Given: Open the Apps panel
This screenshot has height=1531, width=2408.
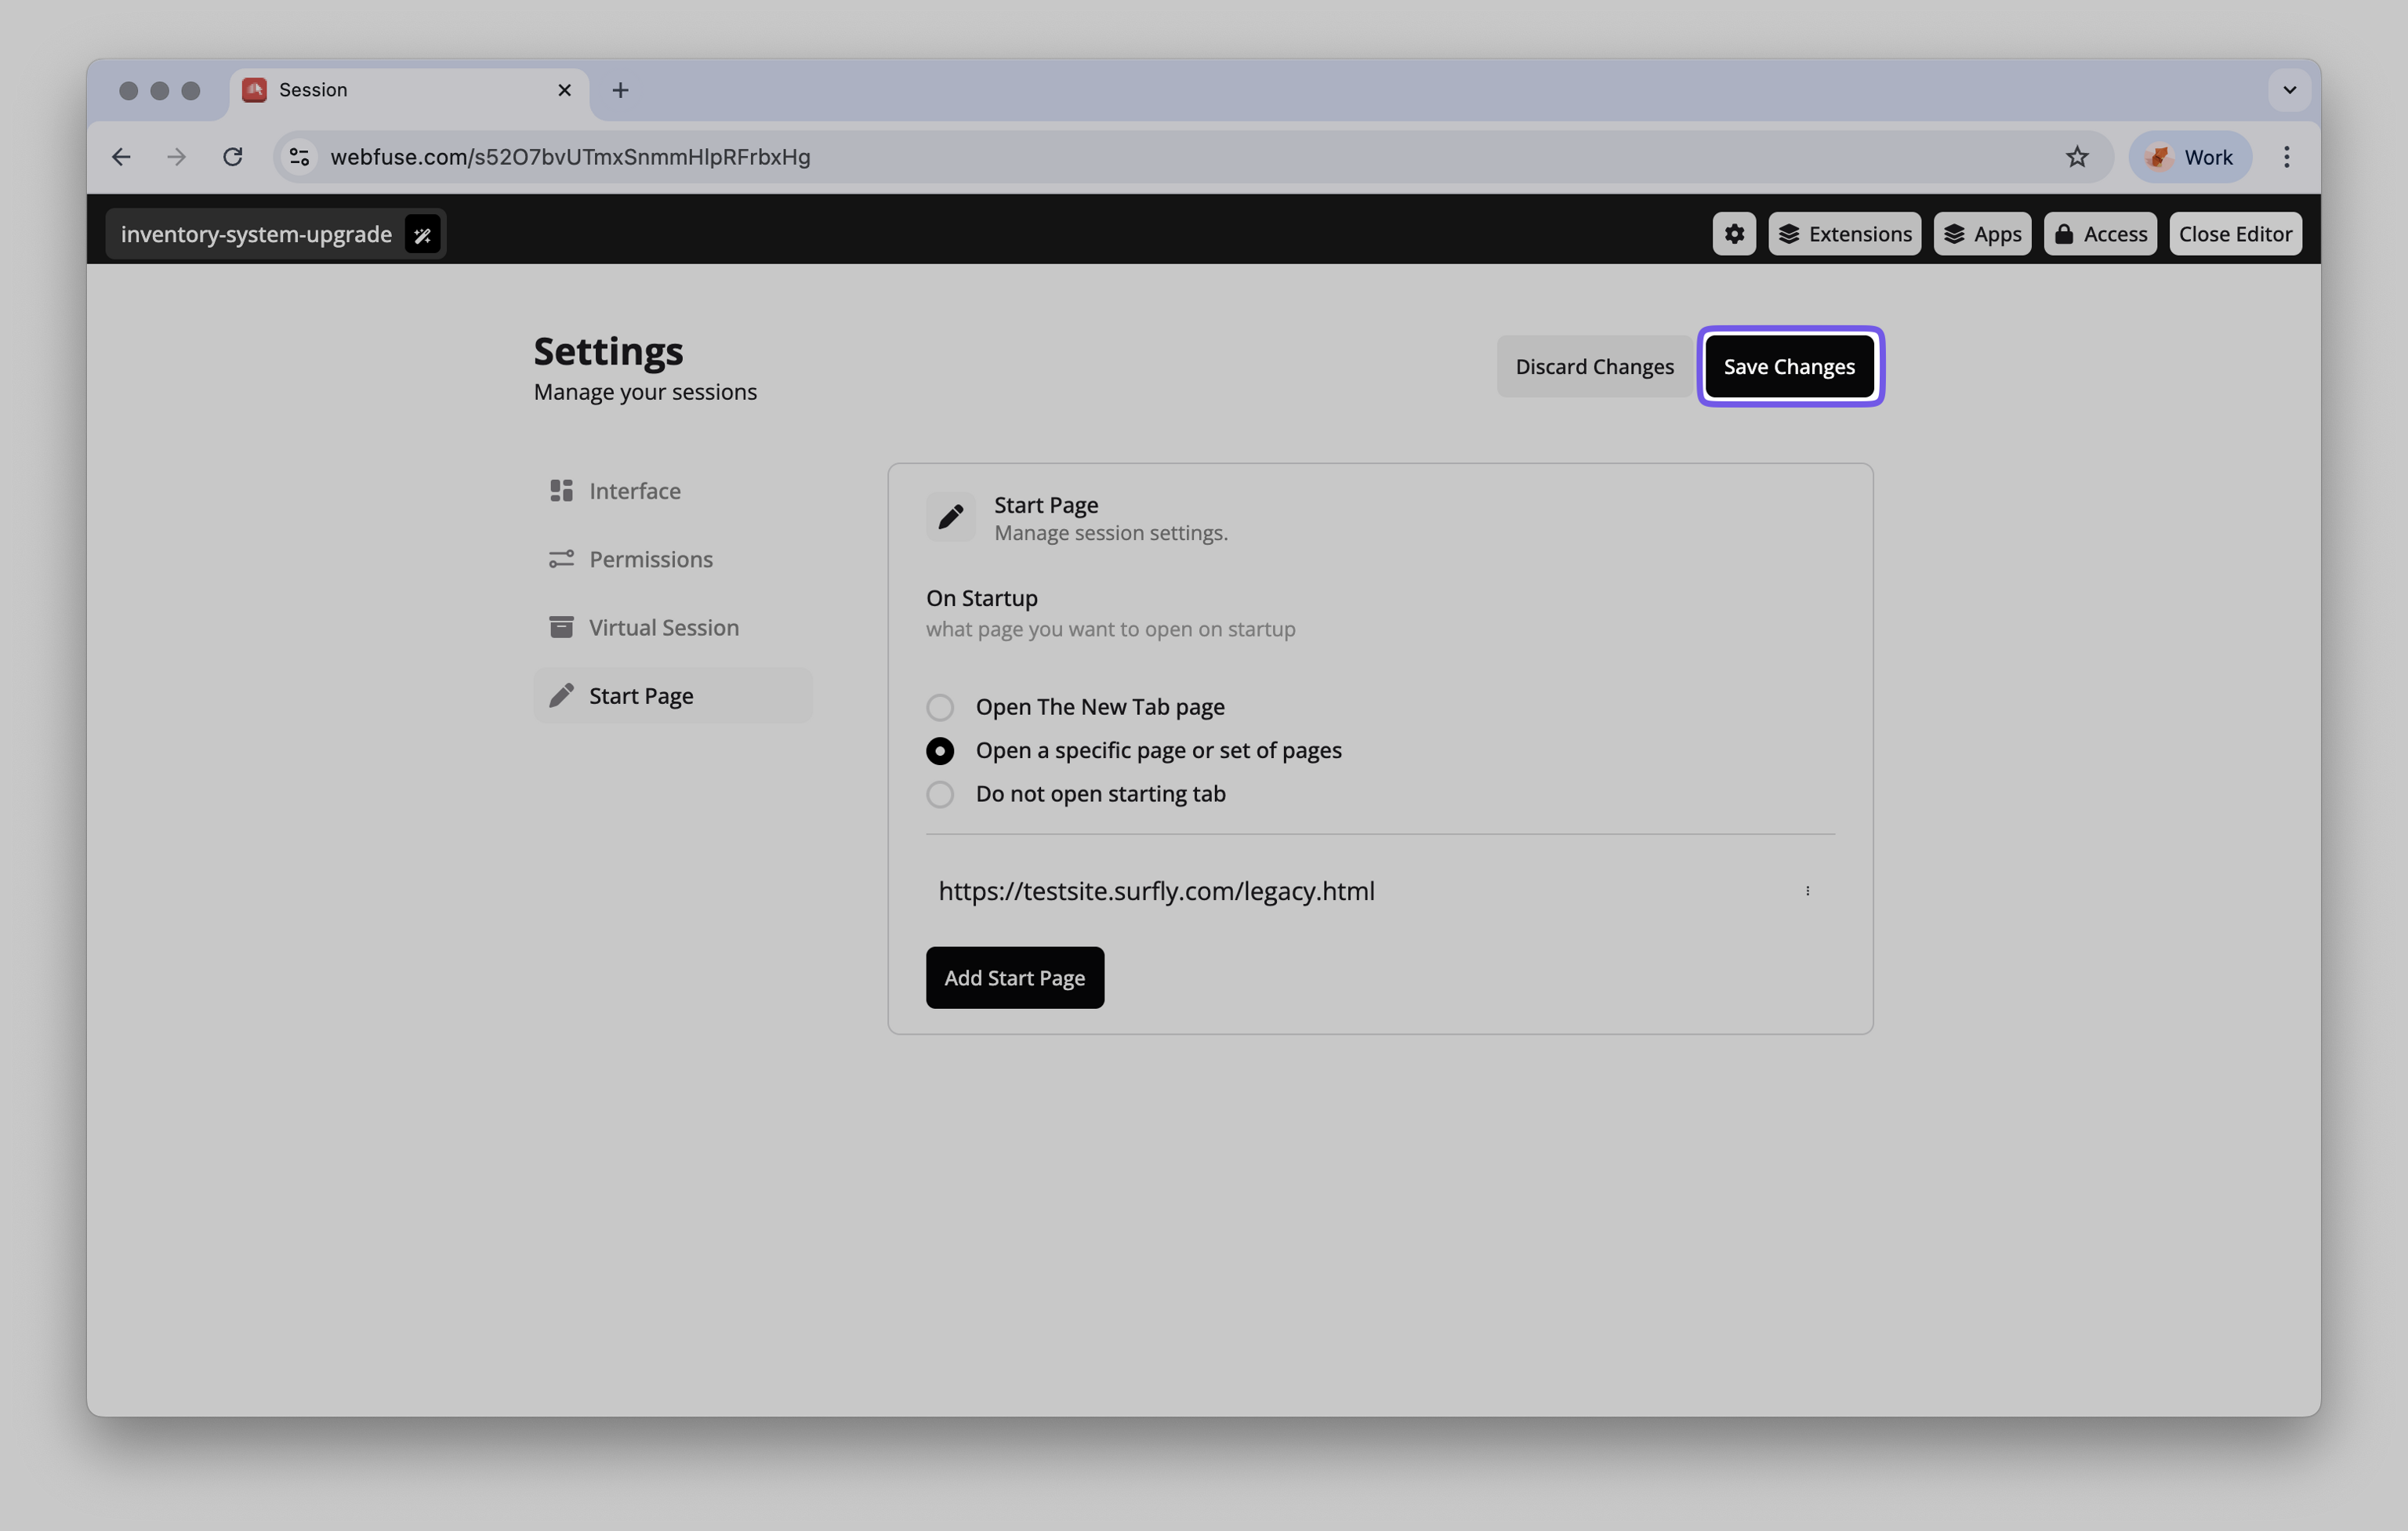Looking at the screenshot, I should click(1982, 233).
